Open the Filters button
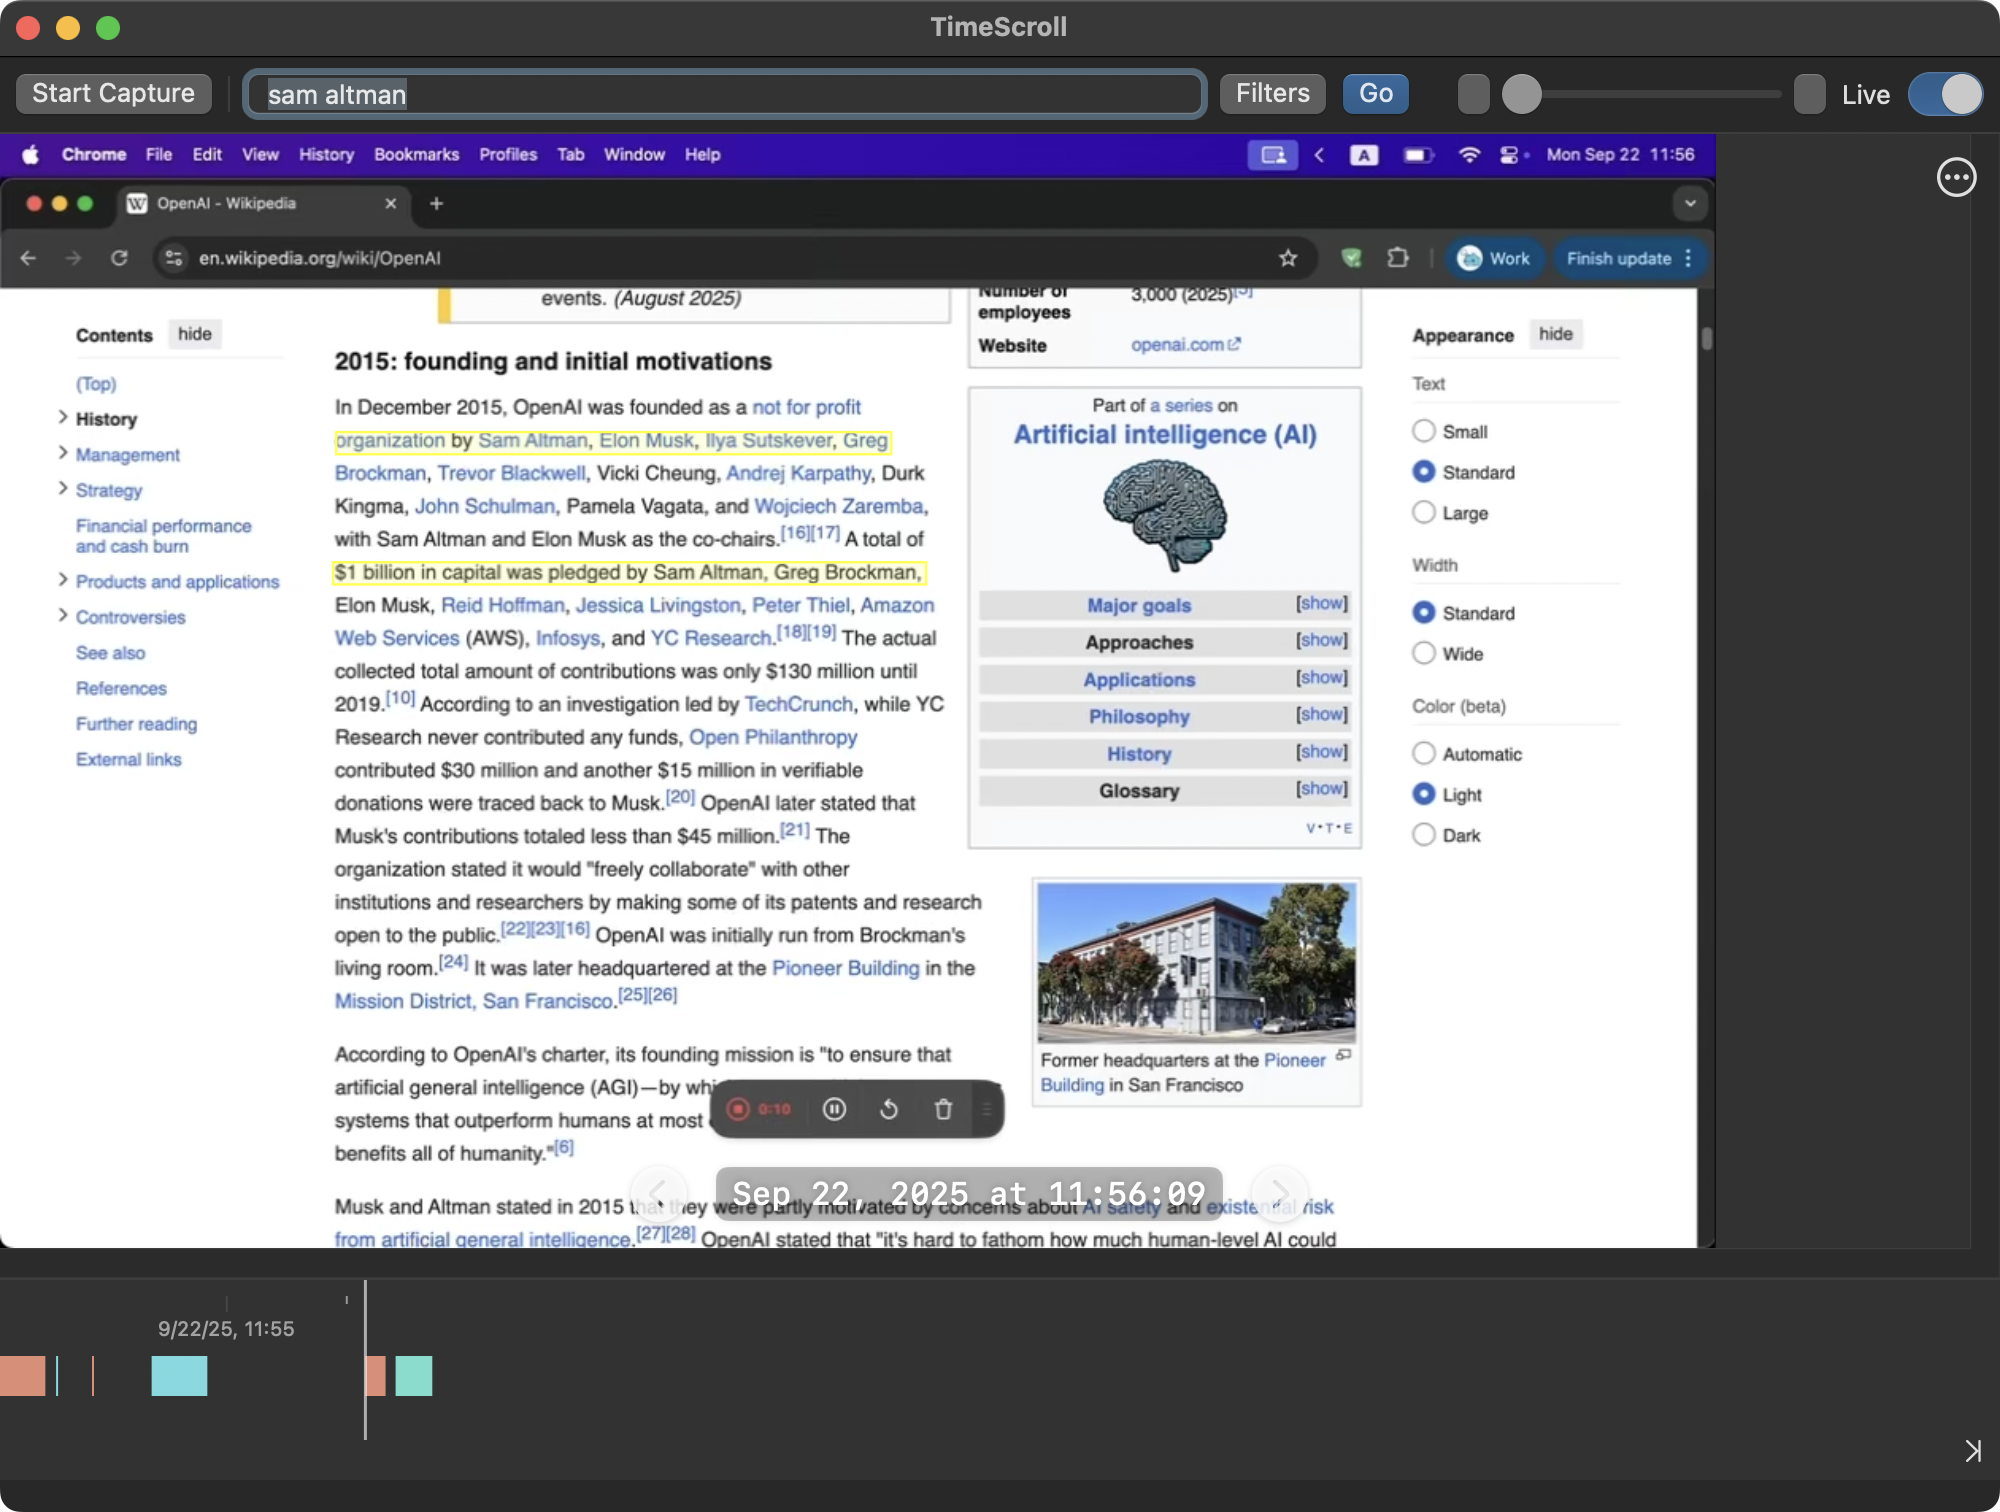Viewport: 2000px width, 1512px height. (1272, 94)
